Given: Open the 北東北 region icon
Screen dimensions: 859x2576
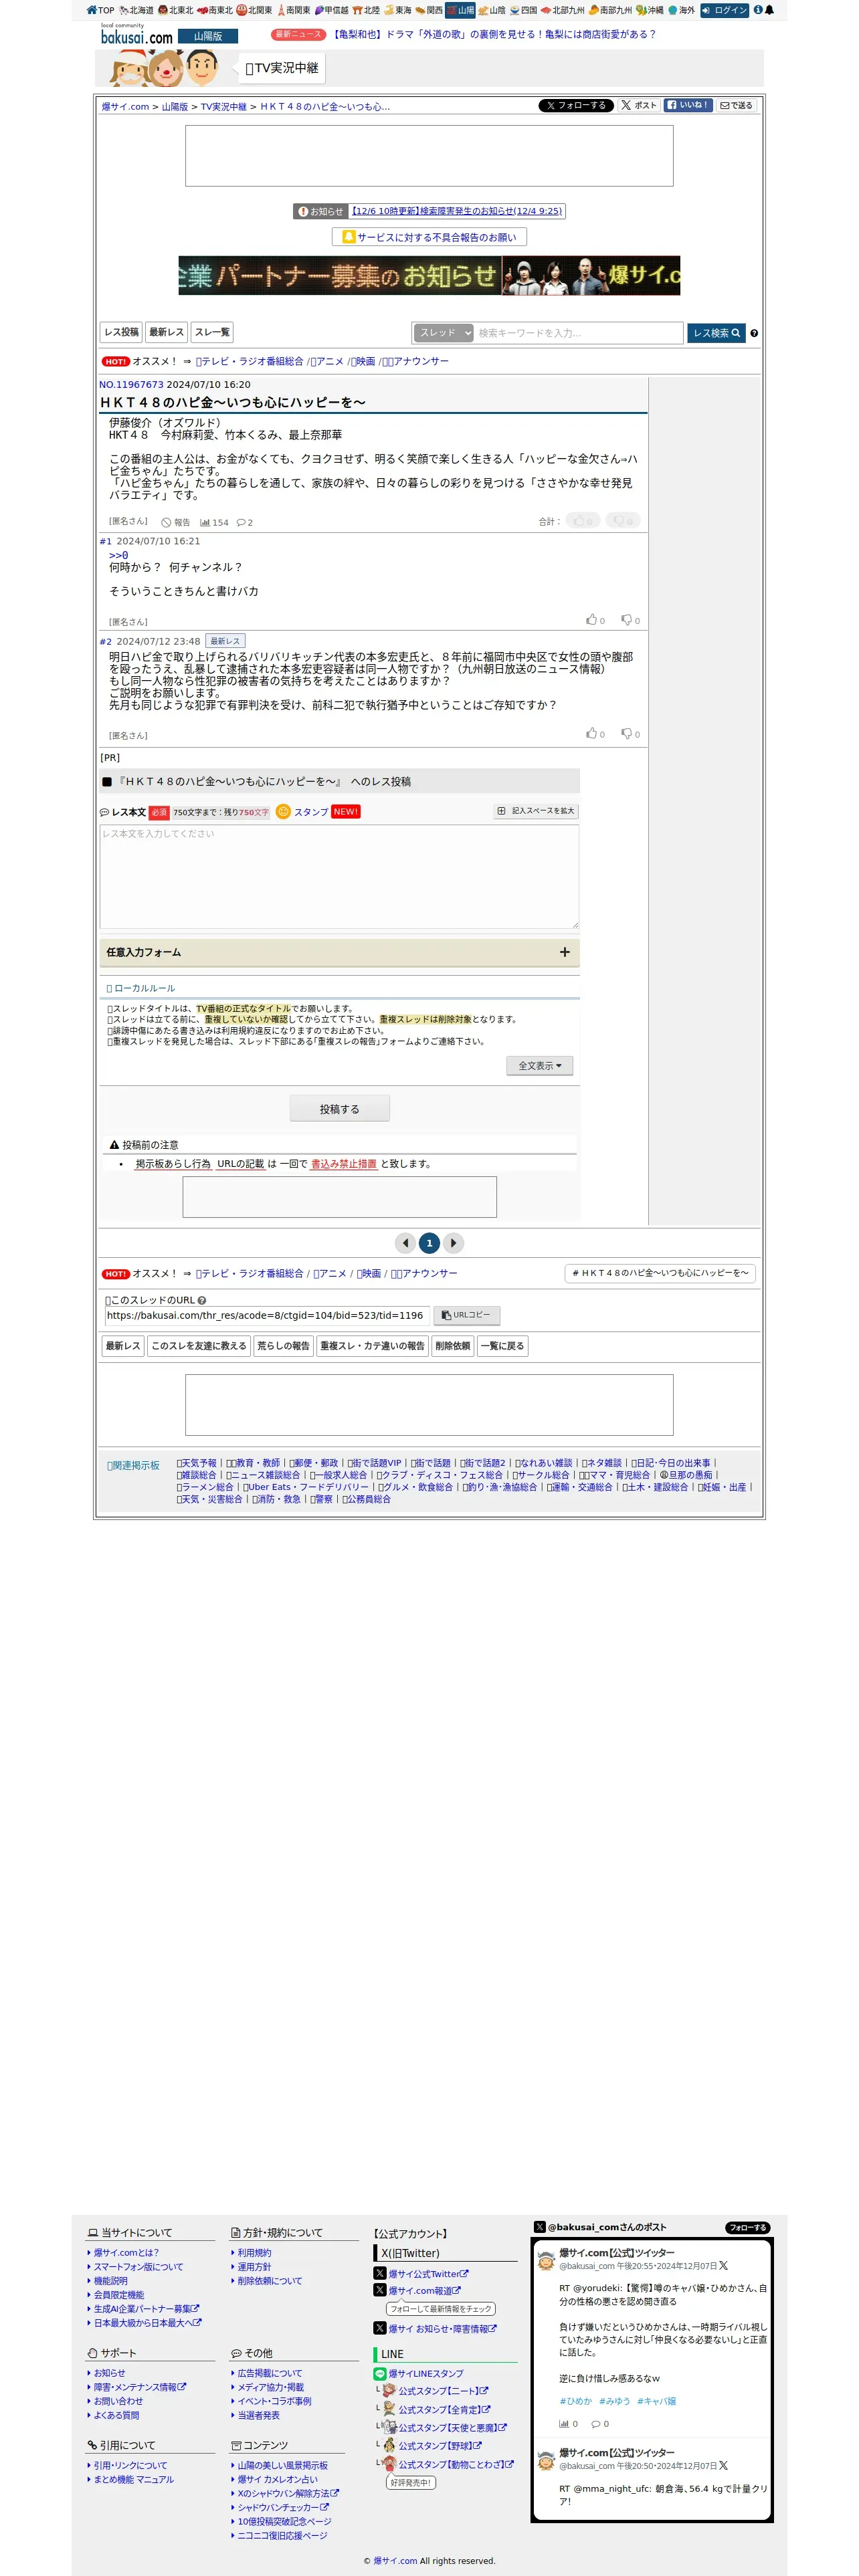Looking at the screenshot, I should [175, 10].
